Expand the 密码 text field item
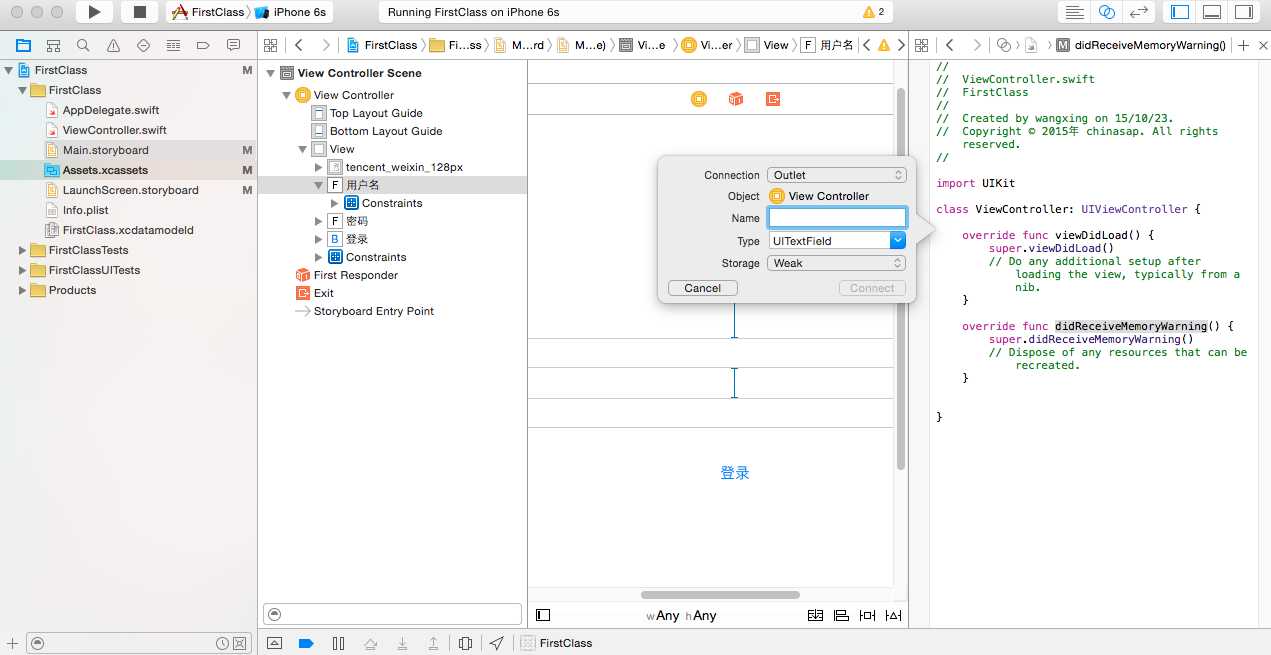Viewport: 1271px width, 655px height. point(319,221)
